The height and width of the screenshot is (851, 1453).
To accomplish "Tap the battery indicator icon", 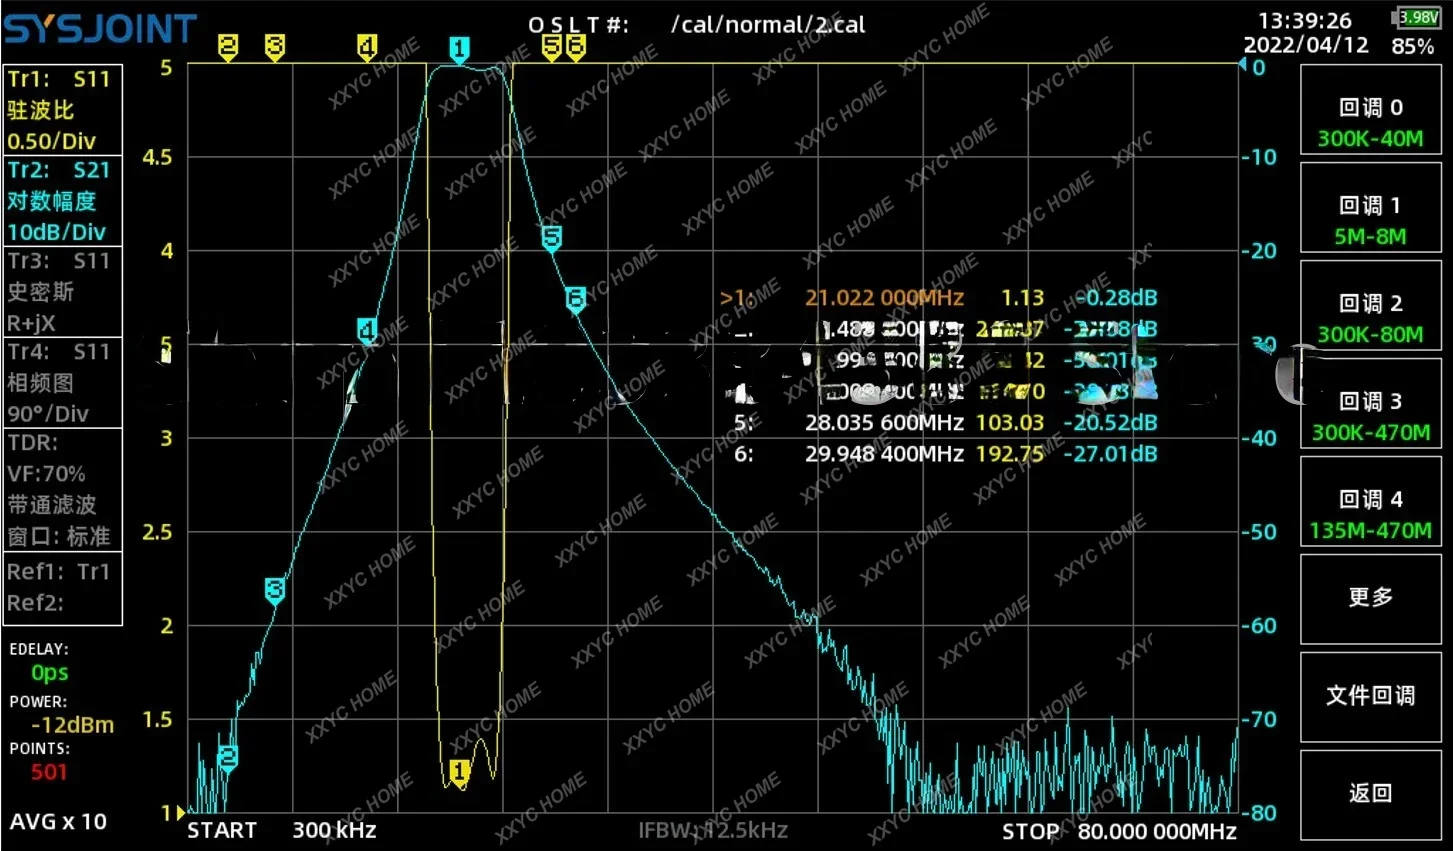I will click(x=1418, y=17).
